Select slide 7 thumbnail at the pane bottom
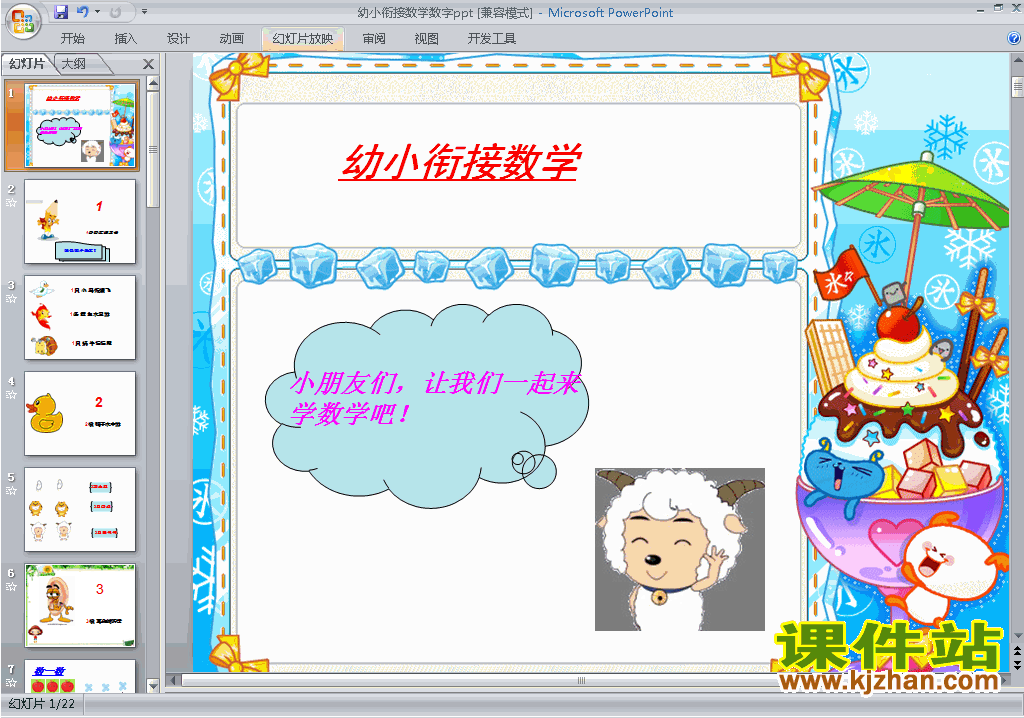The width and height of the screenshot is (1024, 718). [x=80, y=676]
